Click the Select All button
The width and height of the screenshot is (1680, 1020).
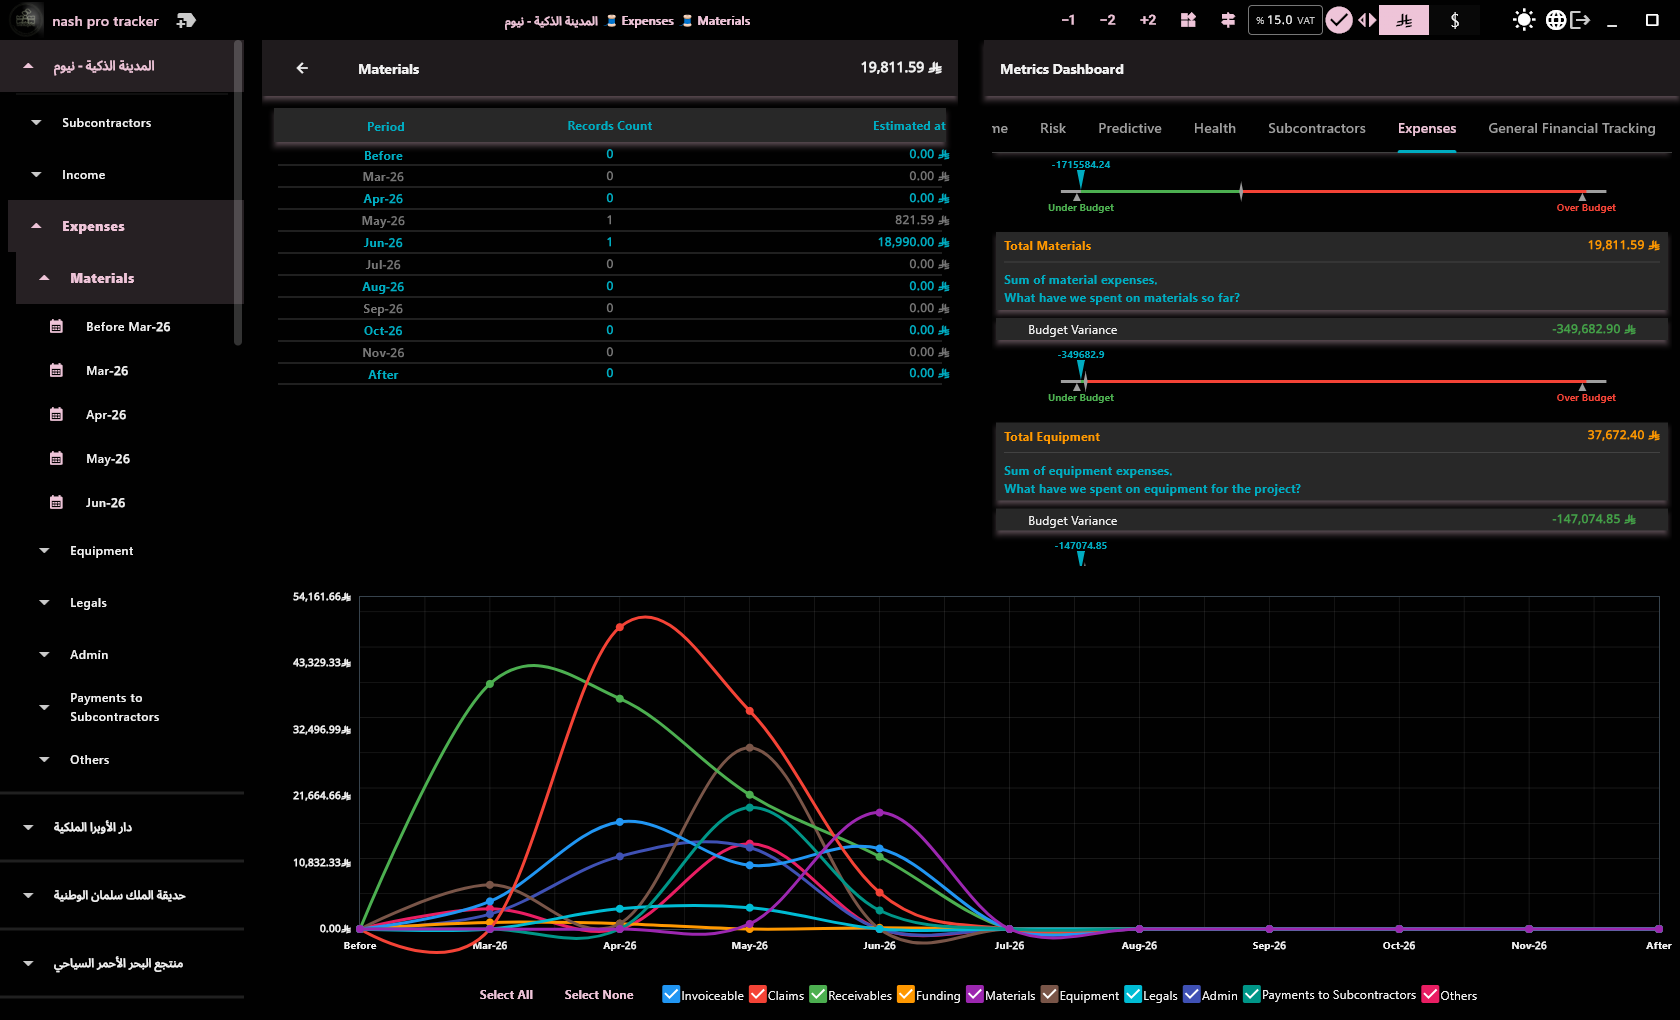click(x=506, y=995)
